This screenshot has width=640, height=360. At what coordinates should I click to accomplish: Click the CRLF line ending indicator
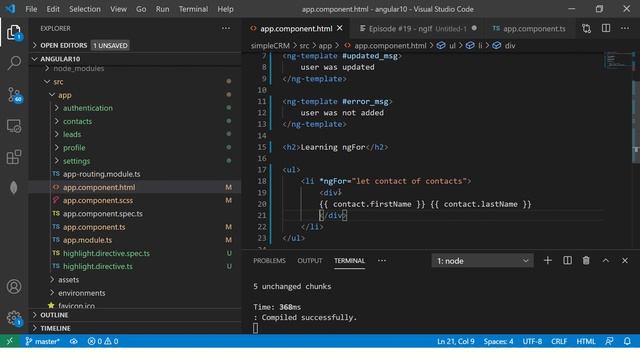(x=559, y=341)
